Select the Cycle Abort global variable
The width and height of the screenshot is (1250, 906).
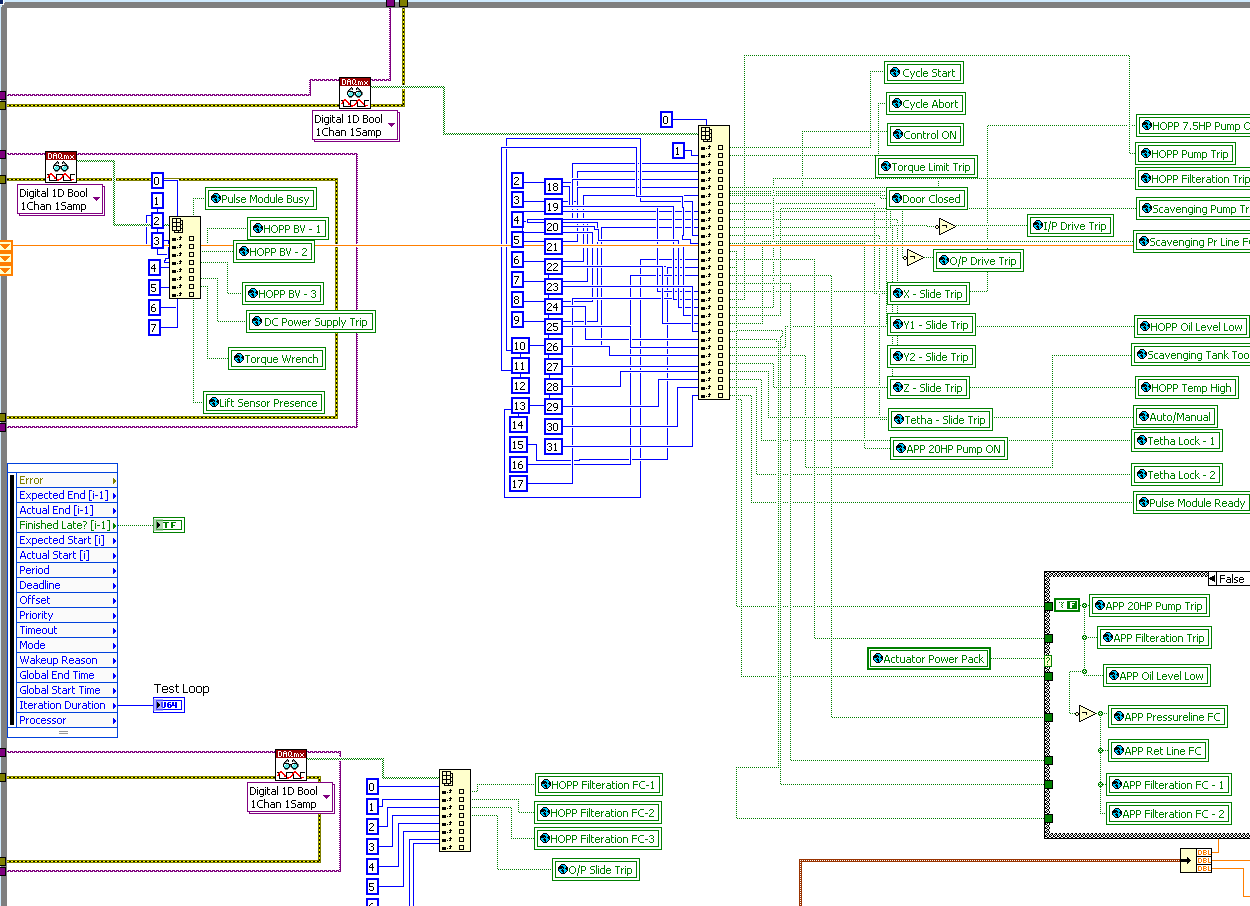tap(925, 104)
